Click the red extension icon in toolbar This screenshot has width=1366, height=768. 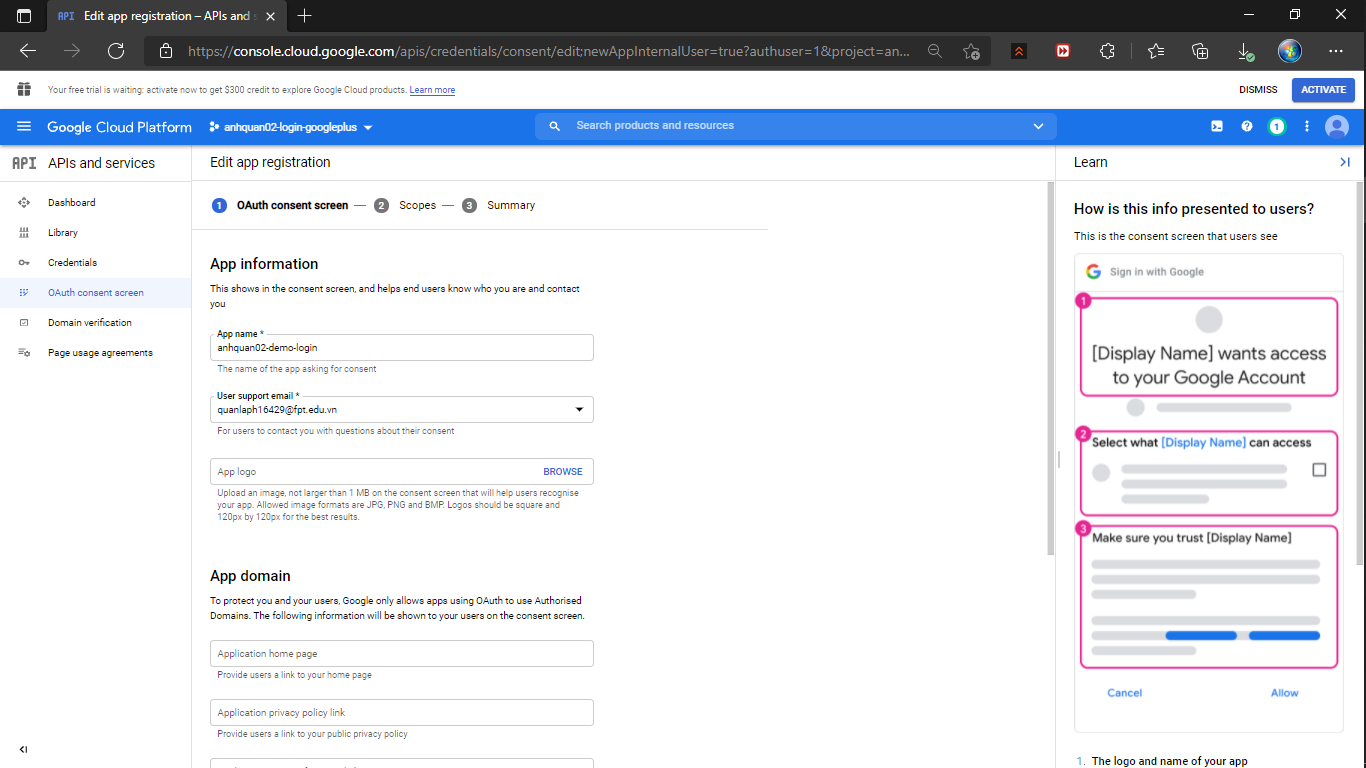point(1063,51)
